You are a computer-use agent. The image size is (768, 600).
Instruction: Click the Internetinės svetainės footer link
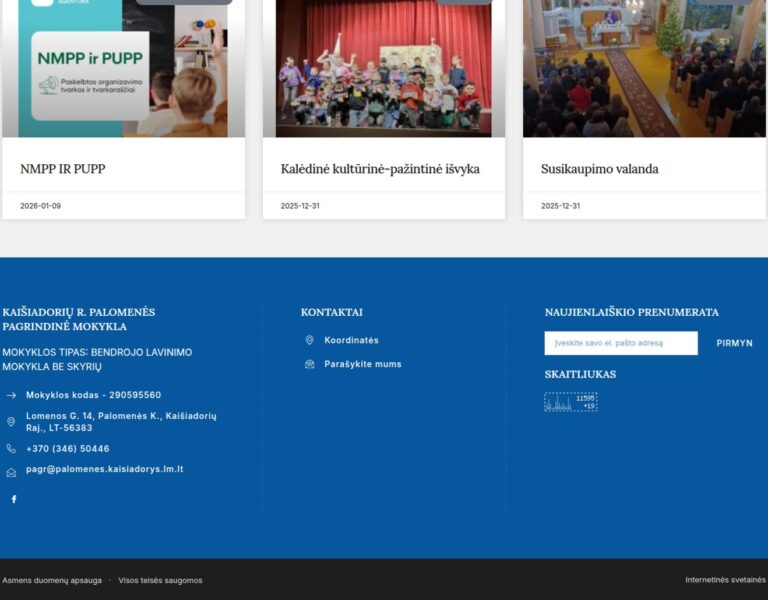725,580
